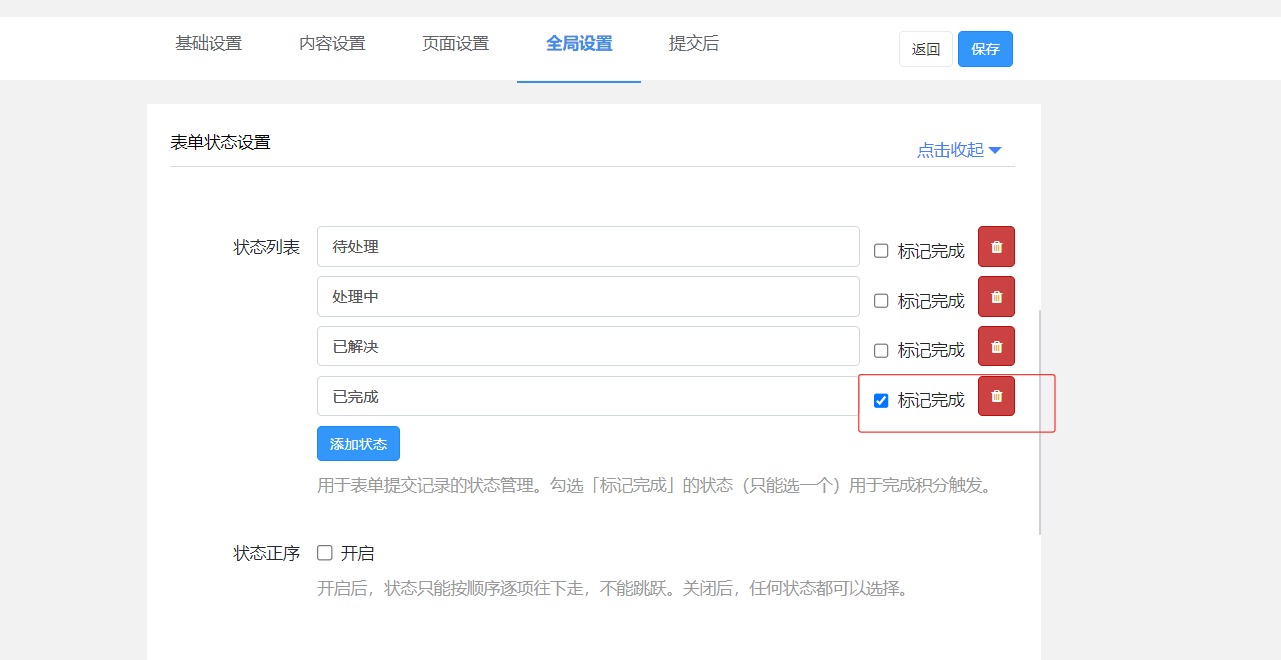Click the 全局设置 tab
This screenshot has width=1281, height=660.
point(579,44)
